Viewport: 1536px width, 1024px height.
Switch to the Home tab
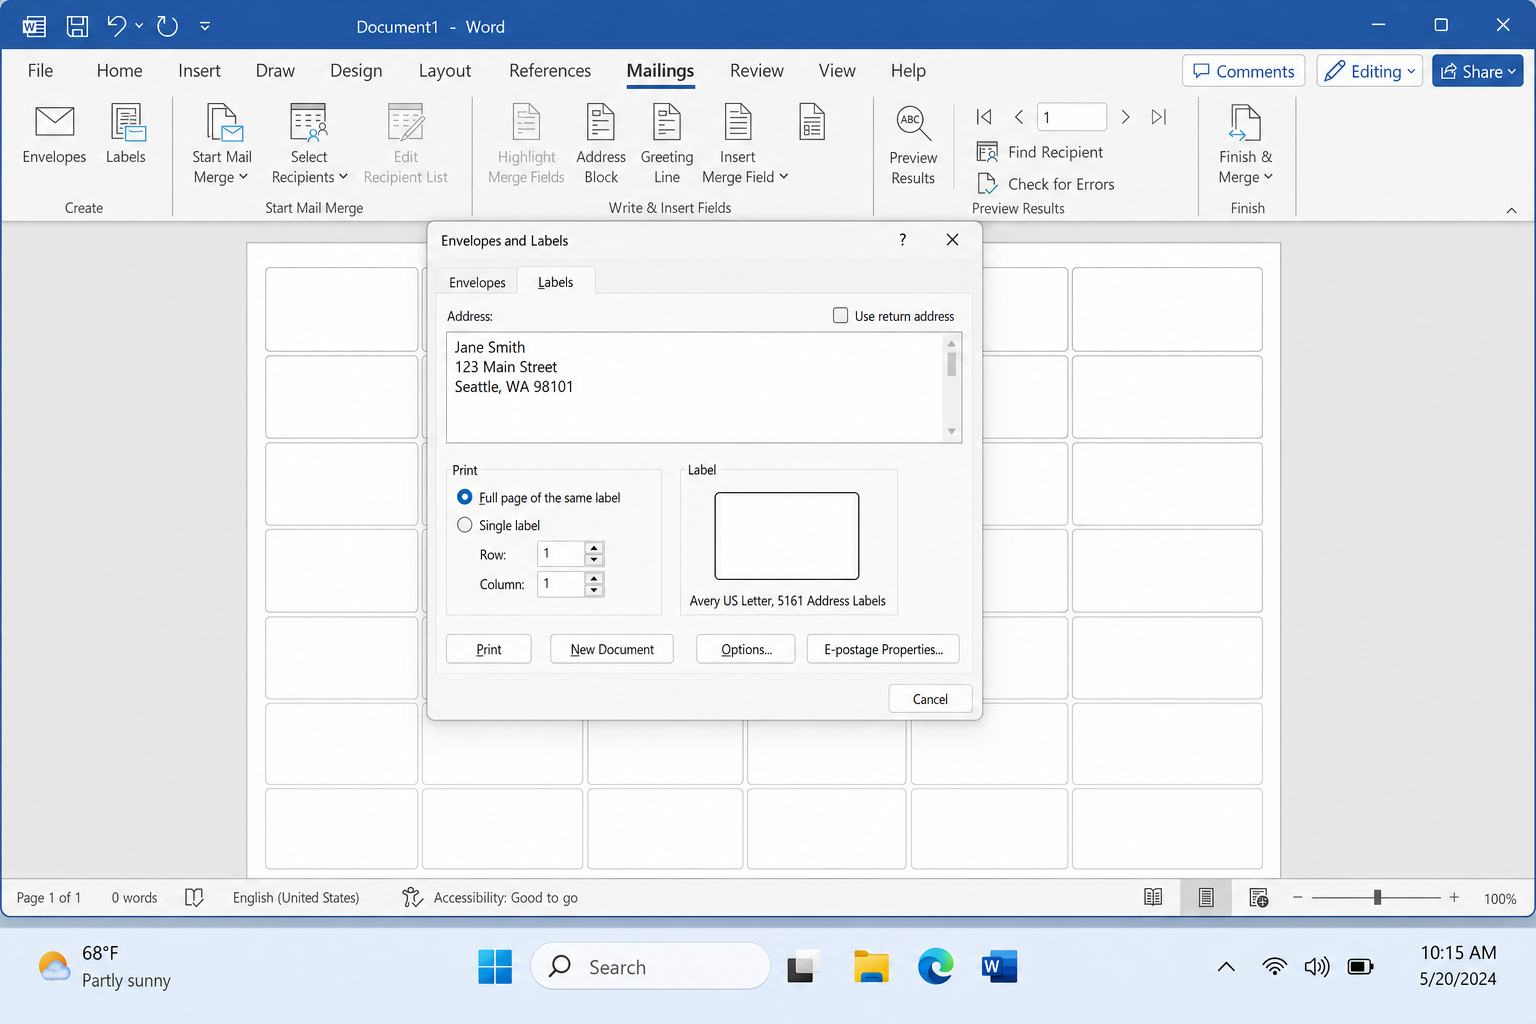119,71
